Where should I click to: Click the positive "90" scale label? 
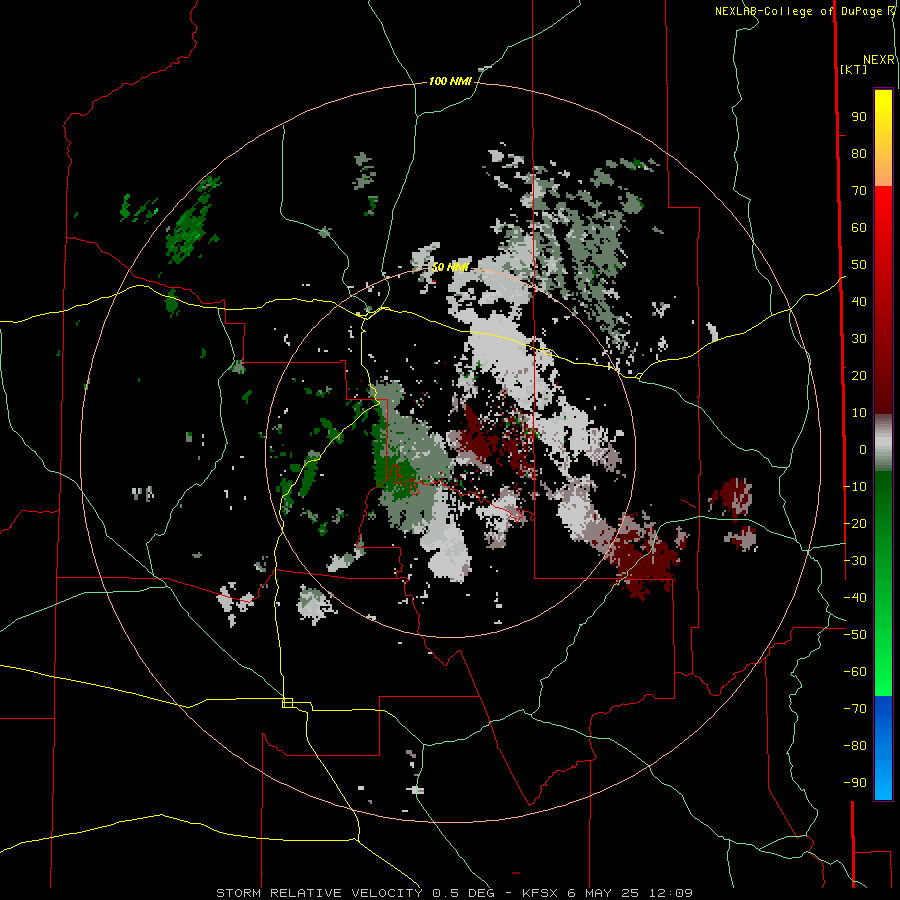click(859, 117)
